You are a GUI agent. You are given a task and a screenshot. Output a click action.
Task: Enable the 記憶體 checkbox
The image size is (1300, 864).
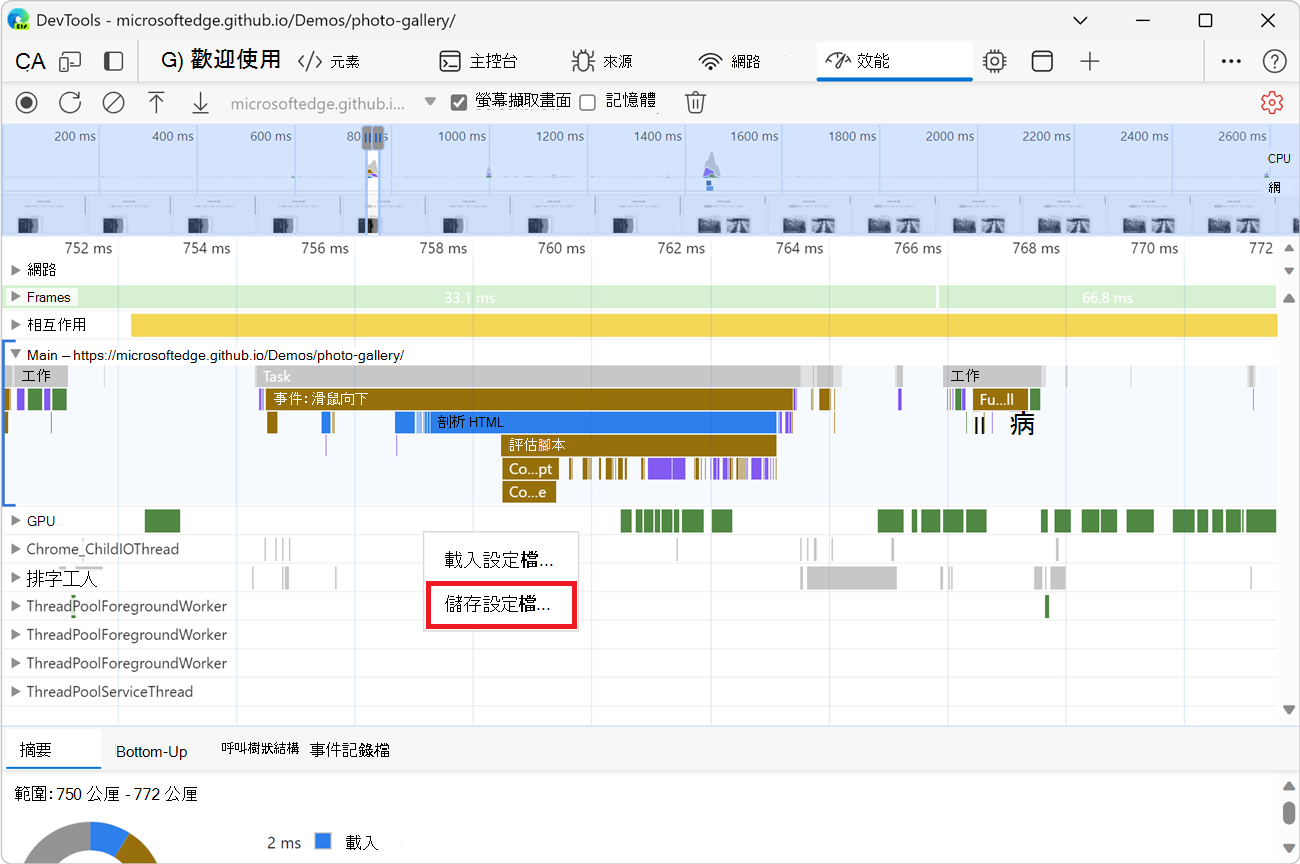pyautogui.click(x=588, y=102)
